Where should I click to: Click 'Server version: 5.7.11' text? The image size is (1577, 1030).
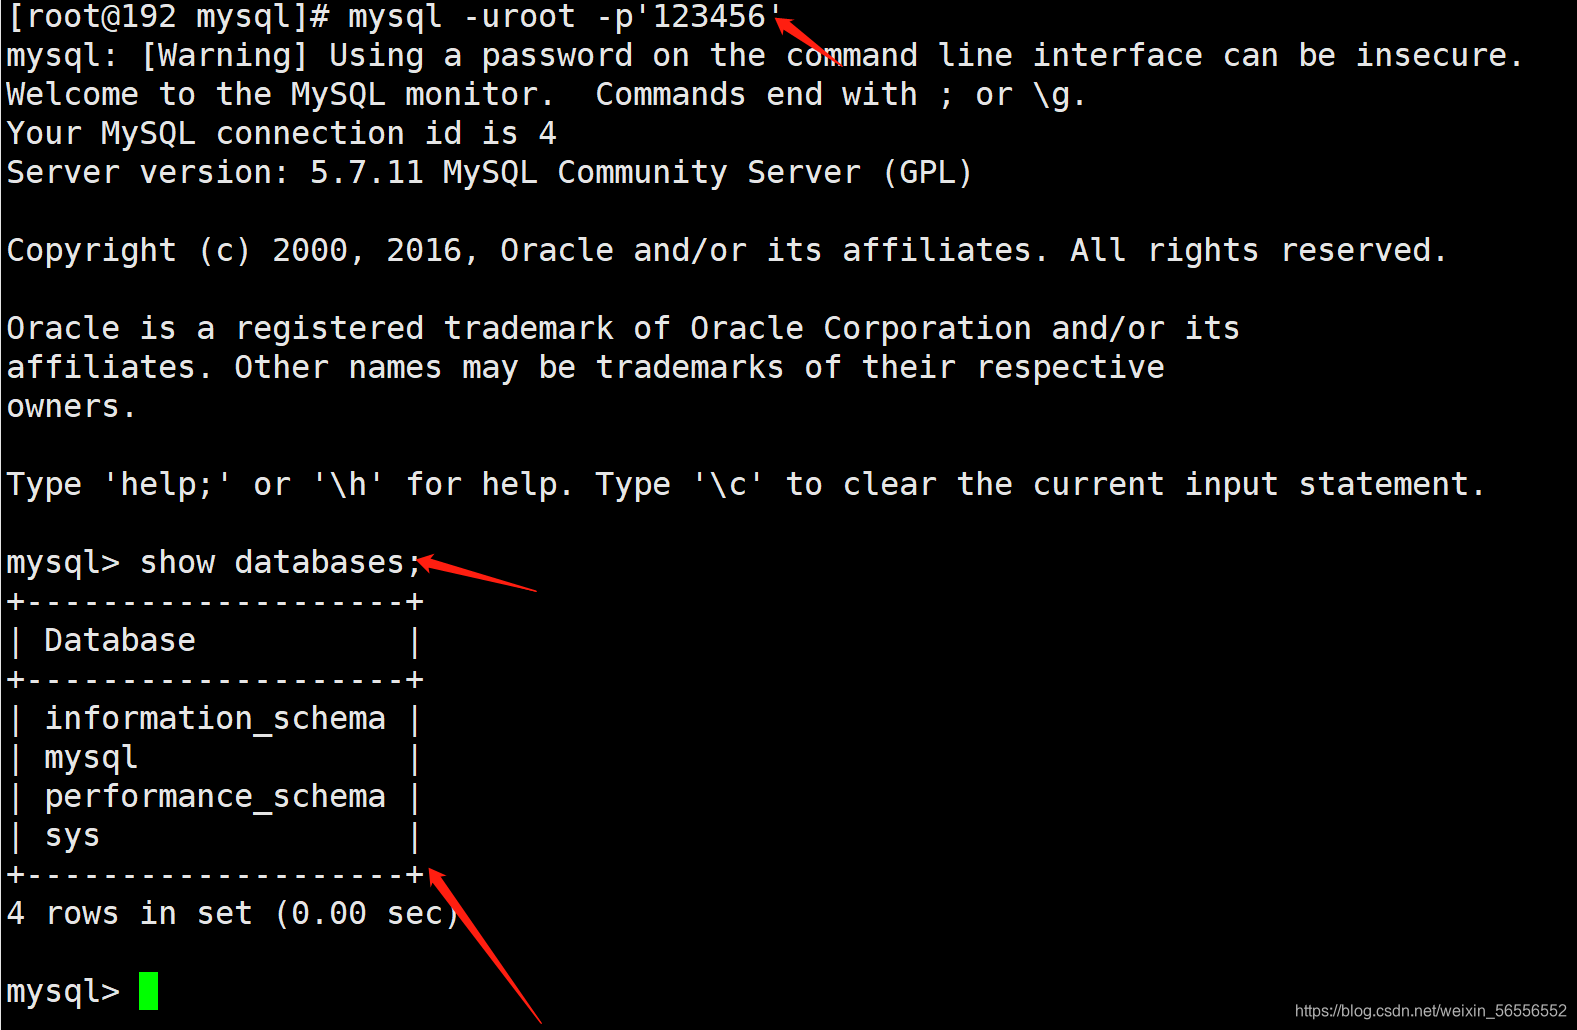click(215, 173)
